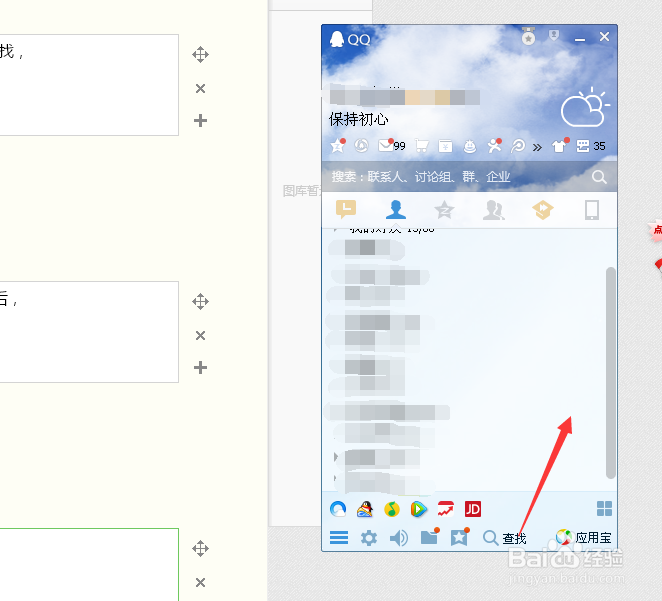
Task: Open the medal icon in QQ title bar
Action: pyautogui.click(x=528, y=36)
